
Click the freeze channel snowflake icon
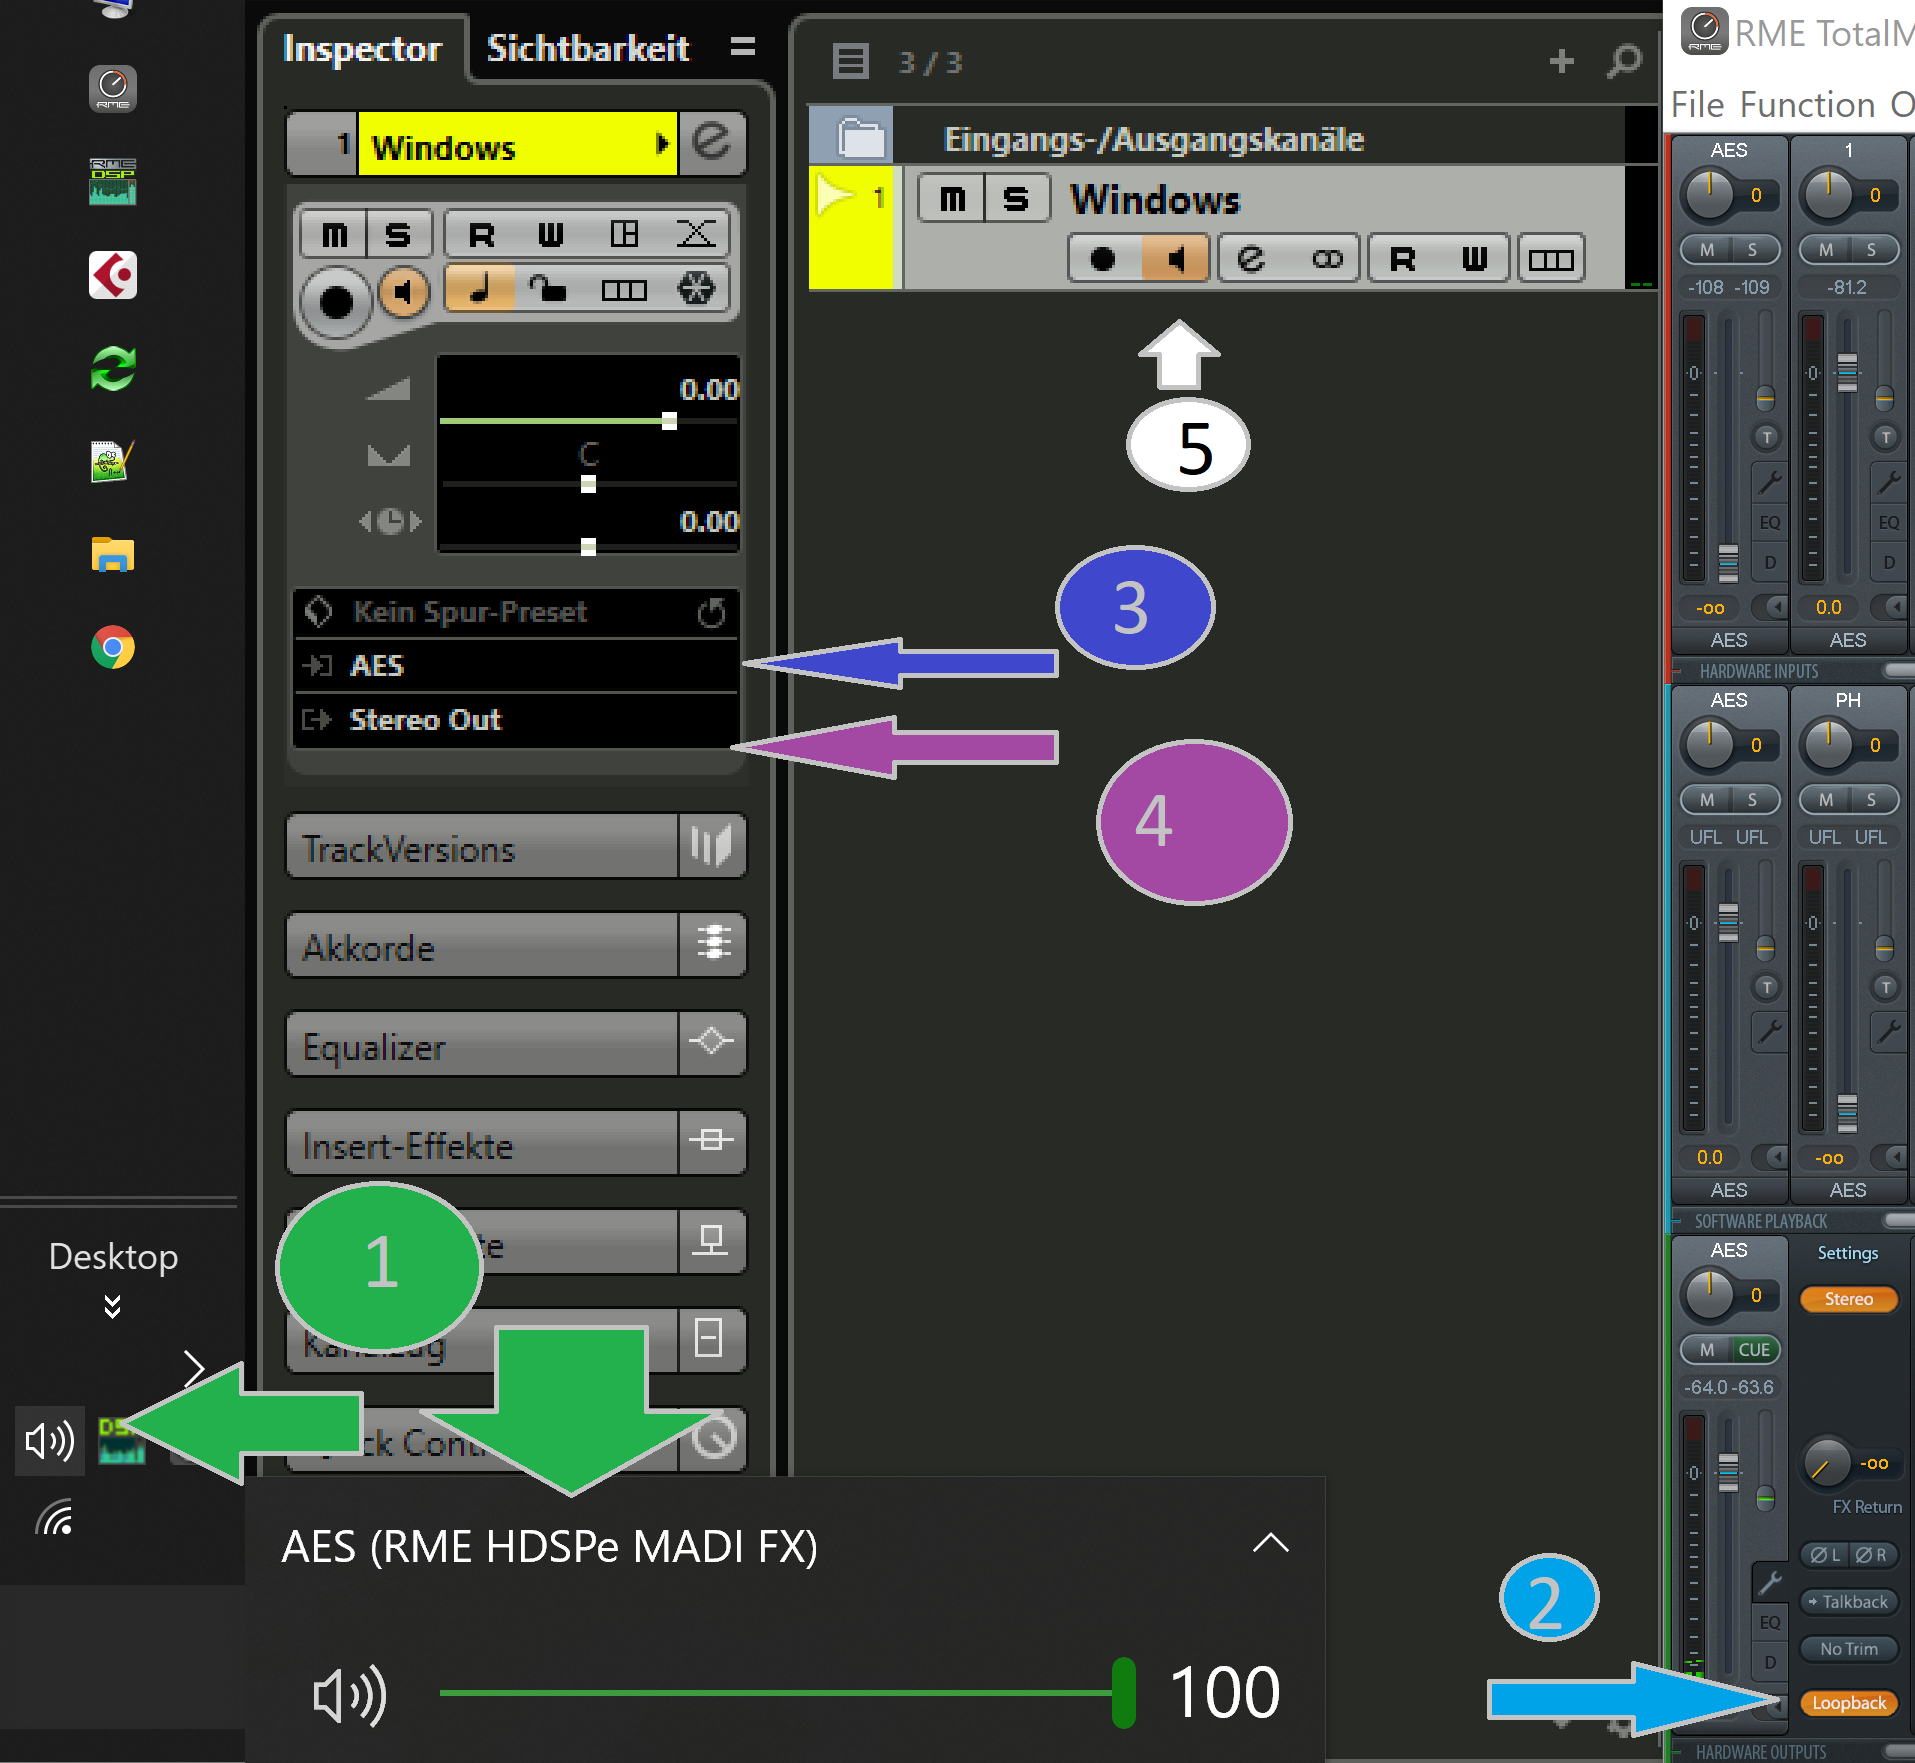click(x=696, y=290)
